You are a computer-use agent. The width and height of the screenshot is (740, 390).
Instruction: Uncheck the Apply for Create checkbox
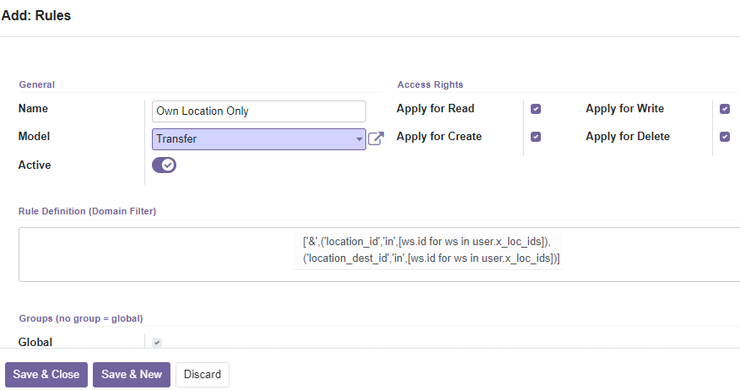tap(536, 137)
